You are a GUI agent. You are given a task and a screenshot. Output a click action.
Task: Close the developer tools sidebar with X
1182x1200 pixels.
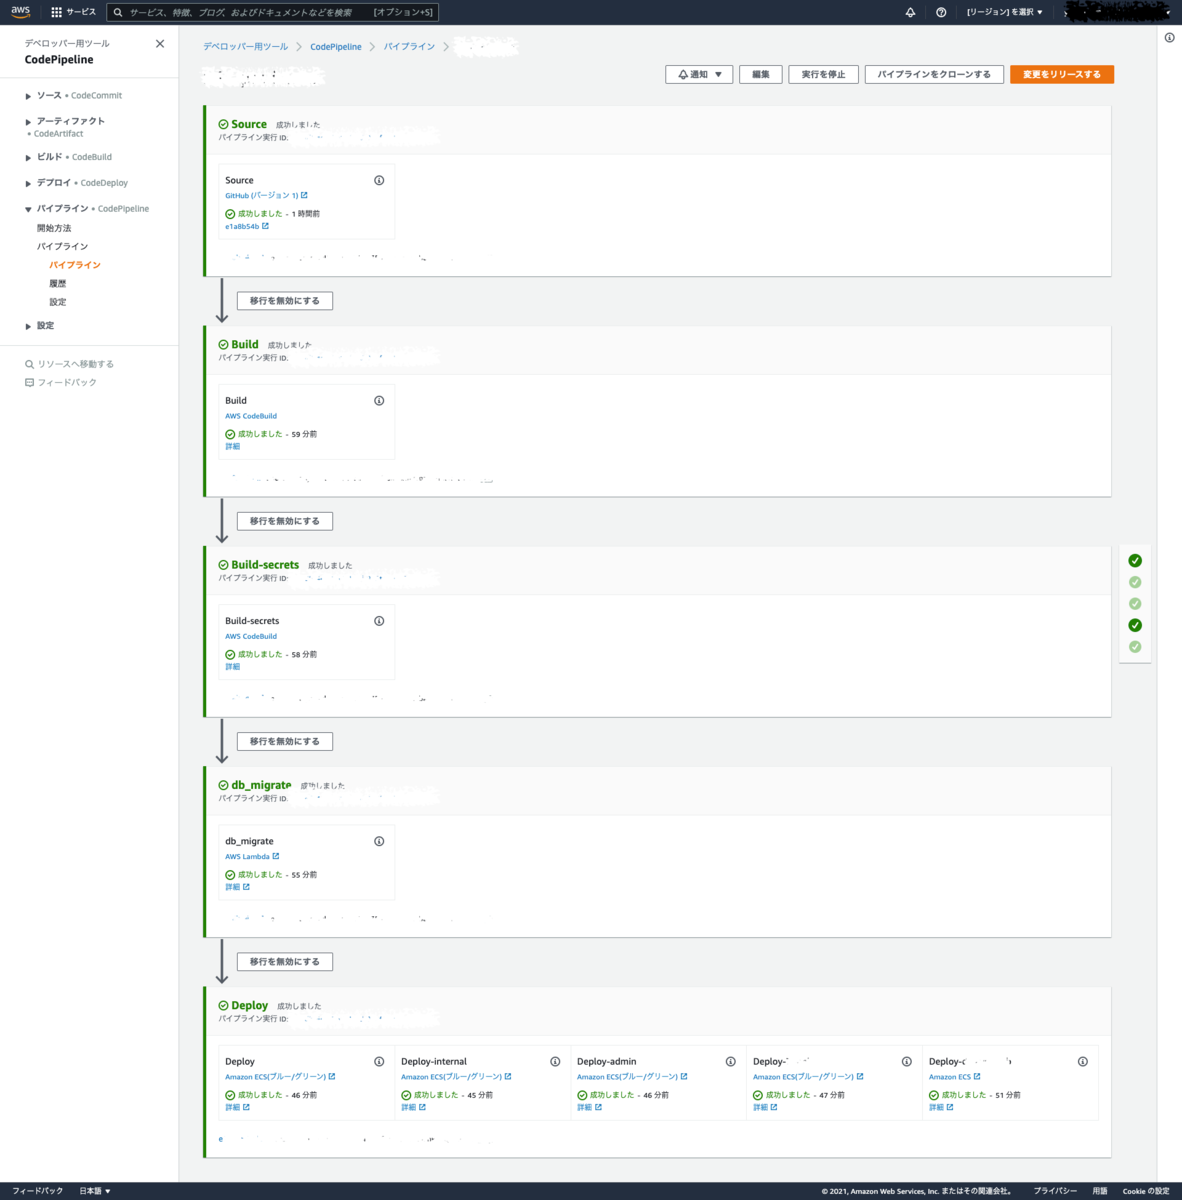[x=160, y=44]
